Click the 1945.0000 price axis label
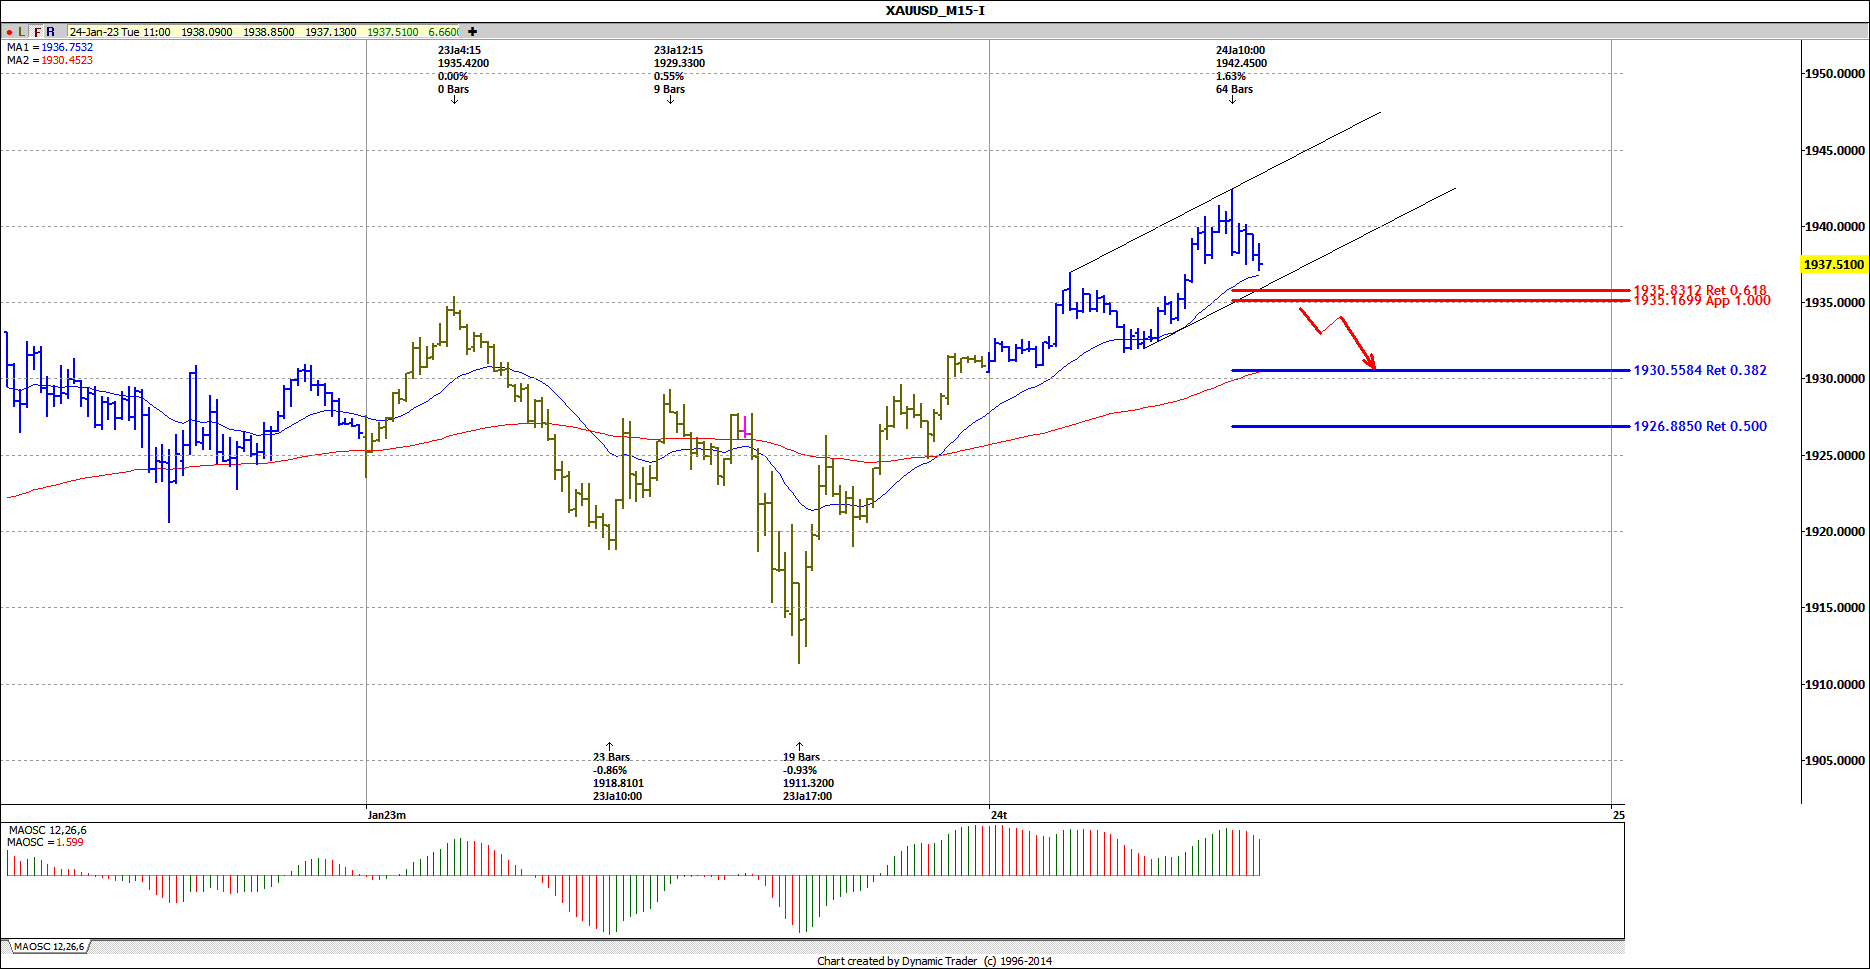 pos(1835,151)
